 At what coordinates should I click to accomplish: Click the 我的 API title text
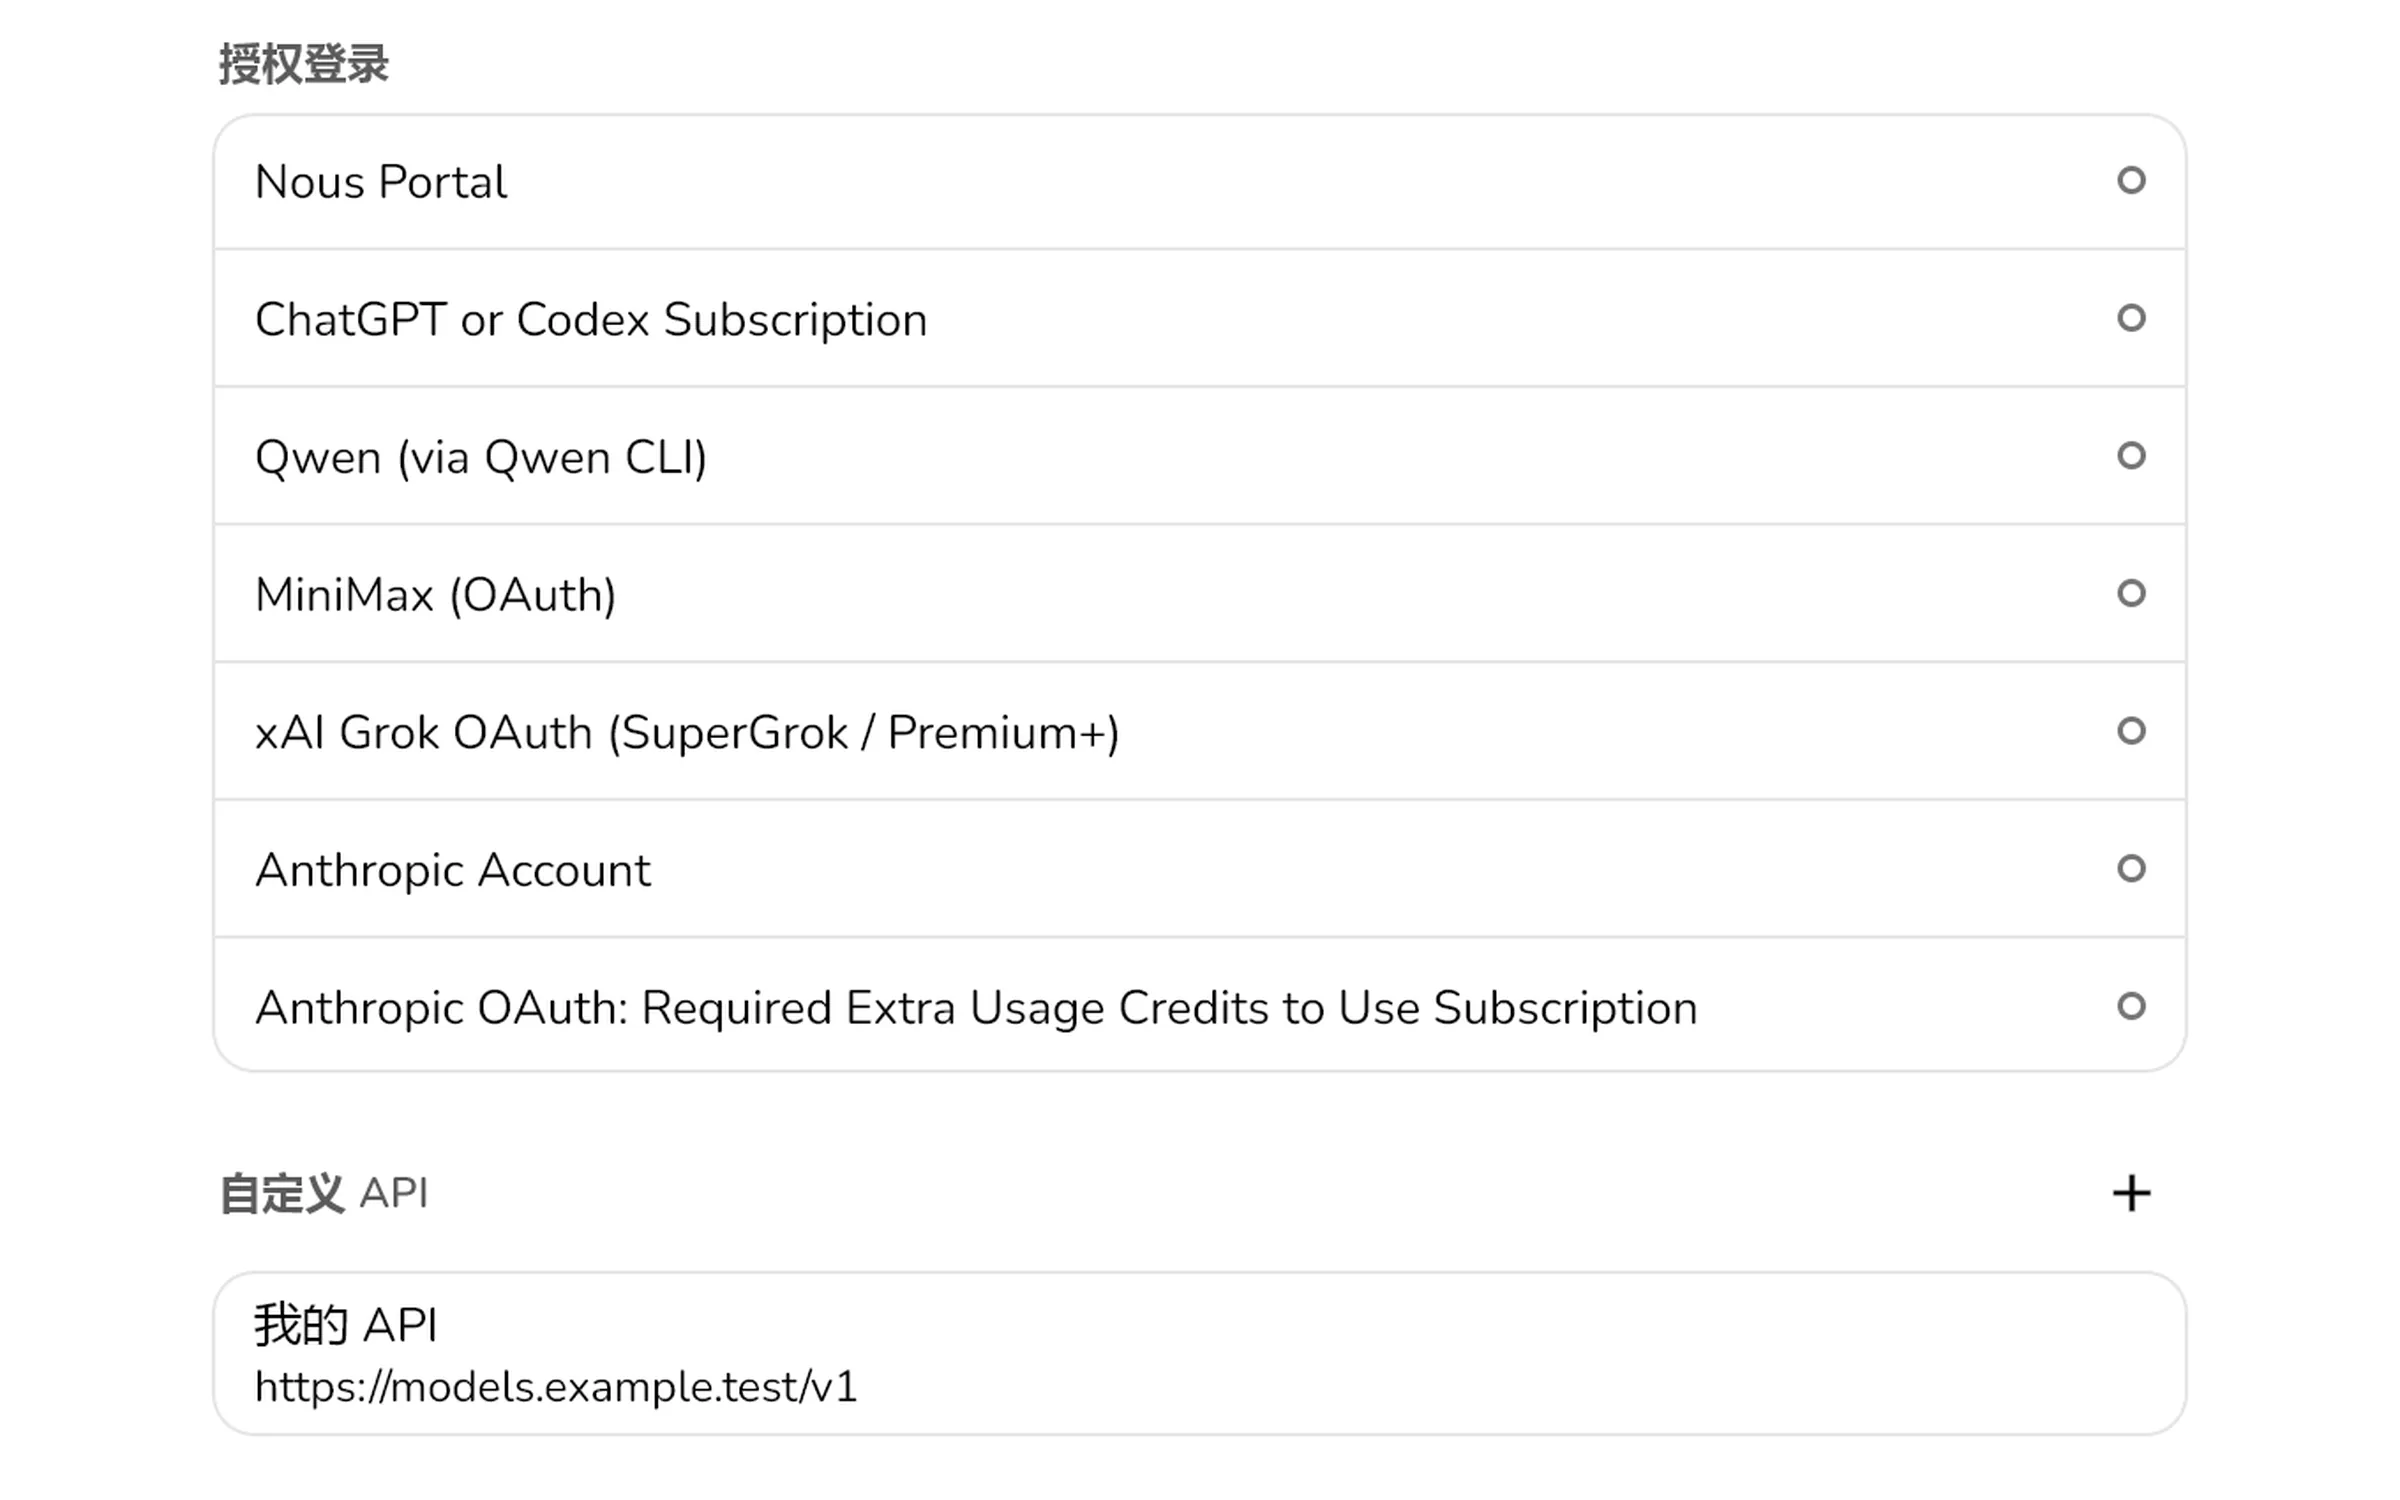(x=346, y=1325)
